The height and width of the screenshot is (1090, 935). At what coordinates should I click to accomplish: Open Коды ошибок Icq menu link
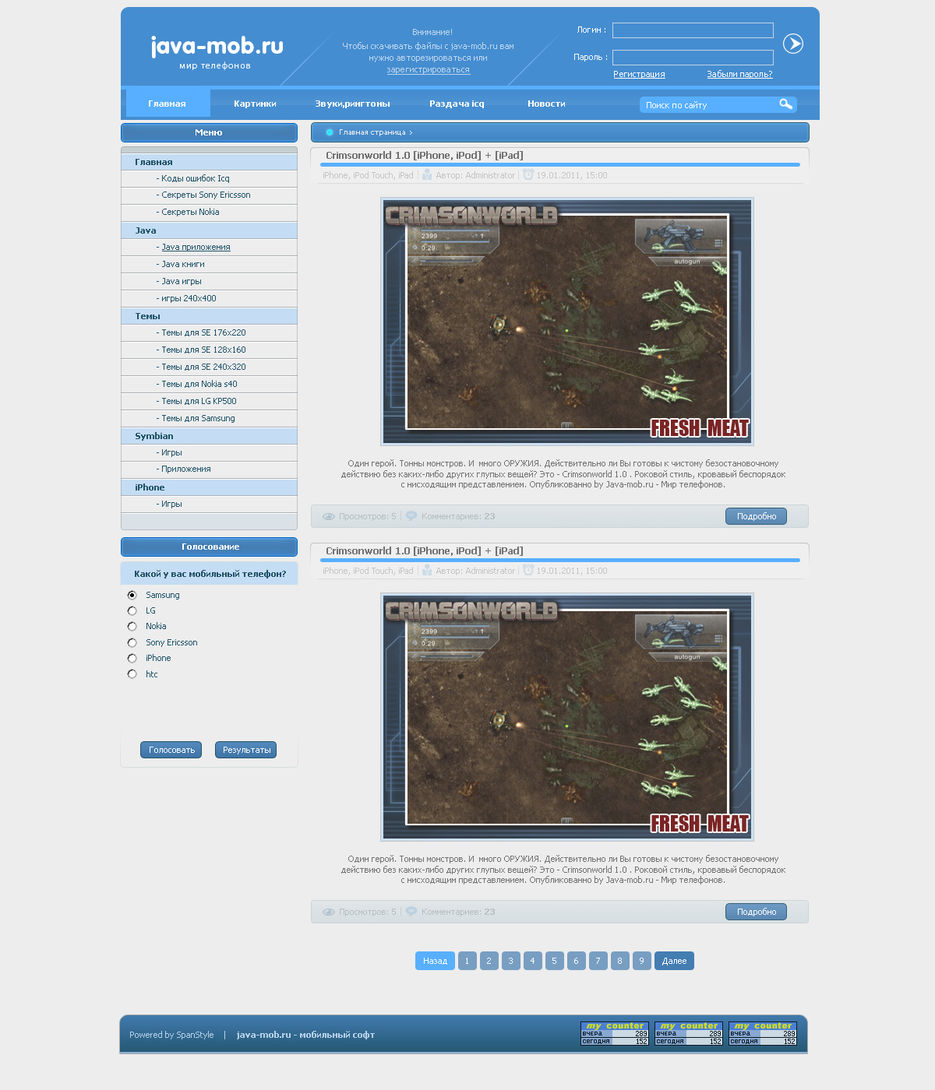(x=195, y=179)
